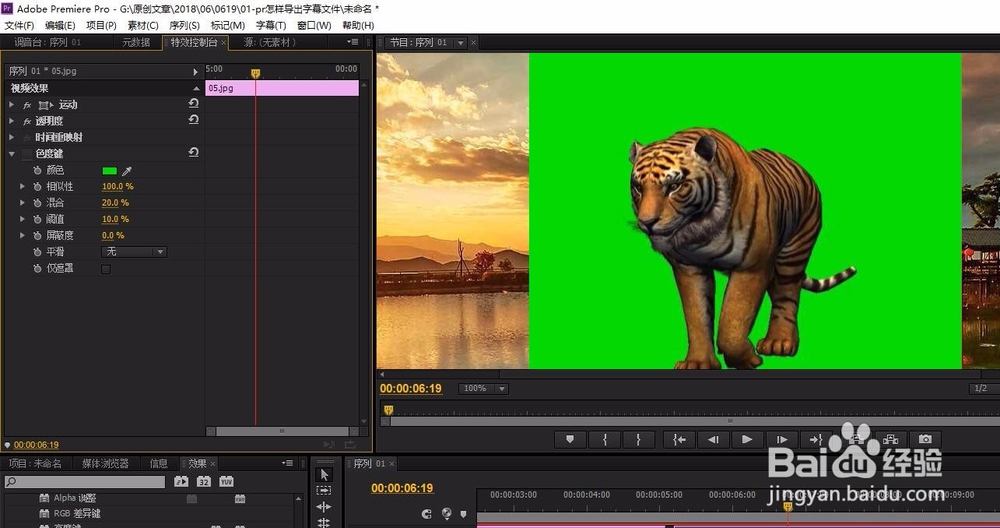The height and width of the screenshot is (528, 1000).
Task: Open the 编辑(E) menu
Action: (x=60, y=26)
